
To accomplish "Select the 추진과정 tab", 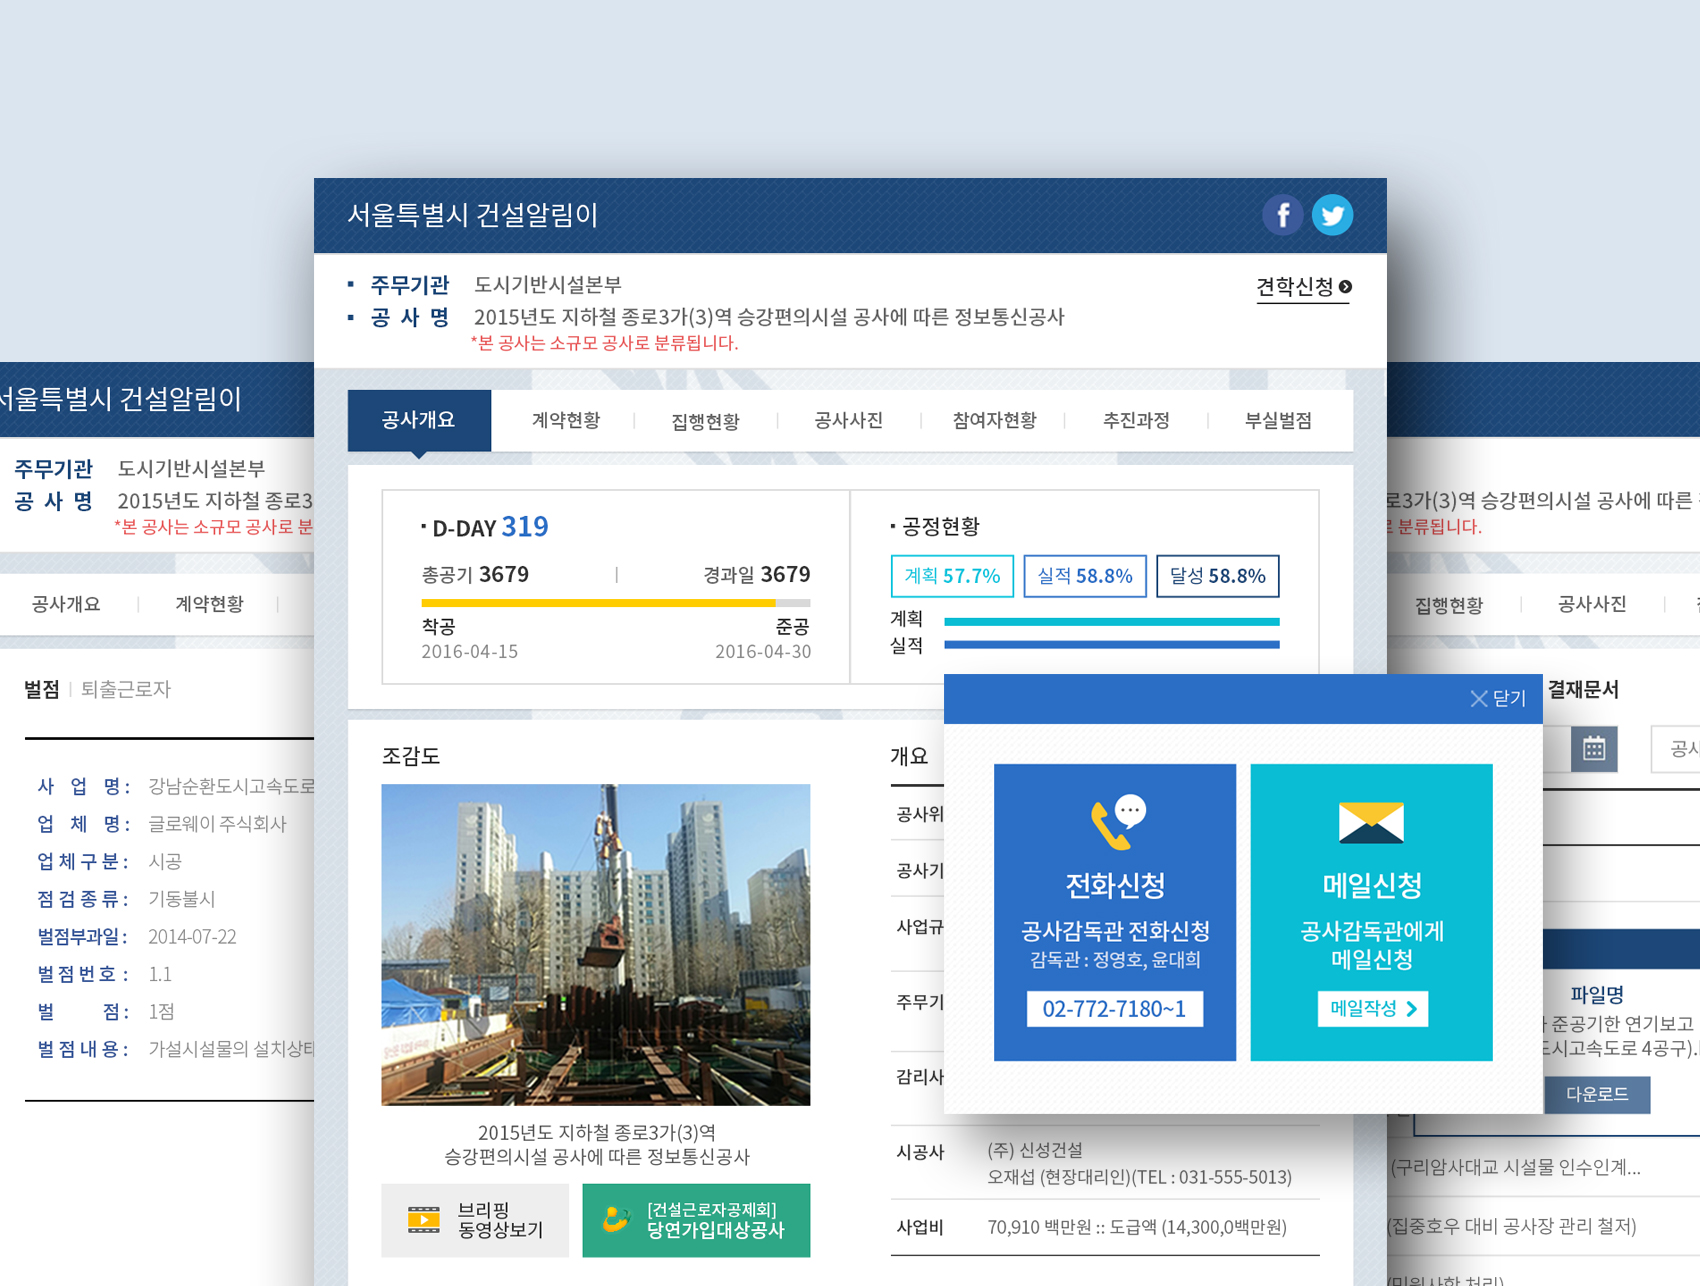I will tap(1136, 420).
